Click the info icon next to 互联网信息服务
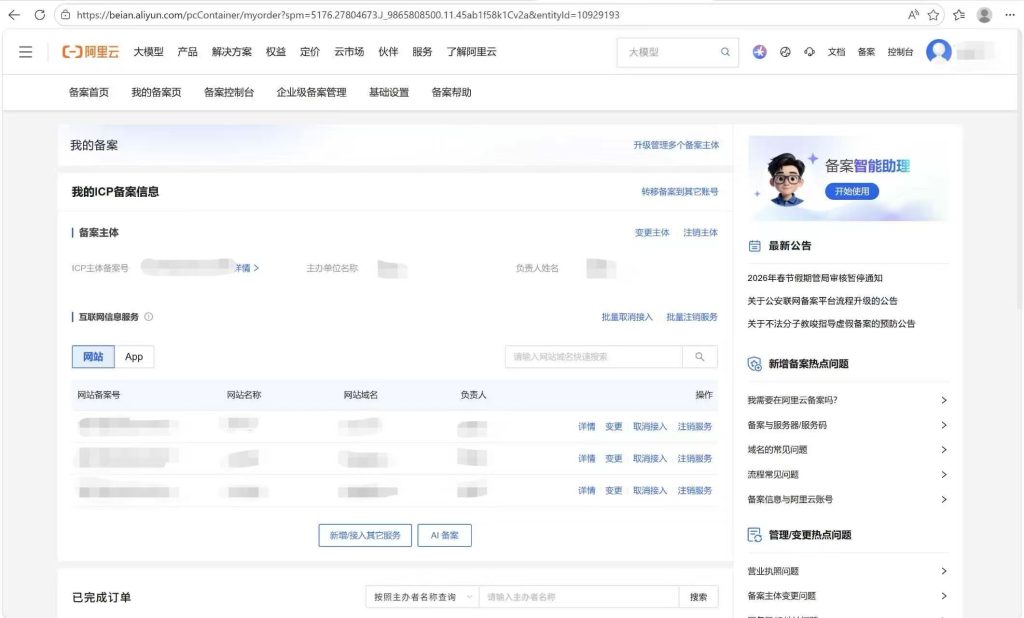1024x618 pixels. (149, 317)
